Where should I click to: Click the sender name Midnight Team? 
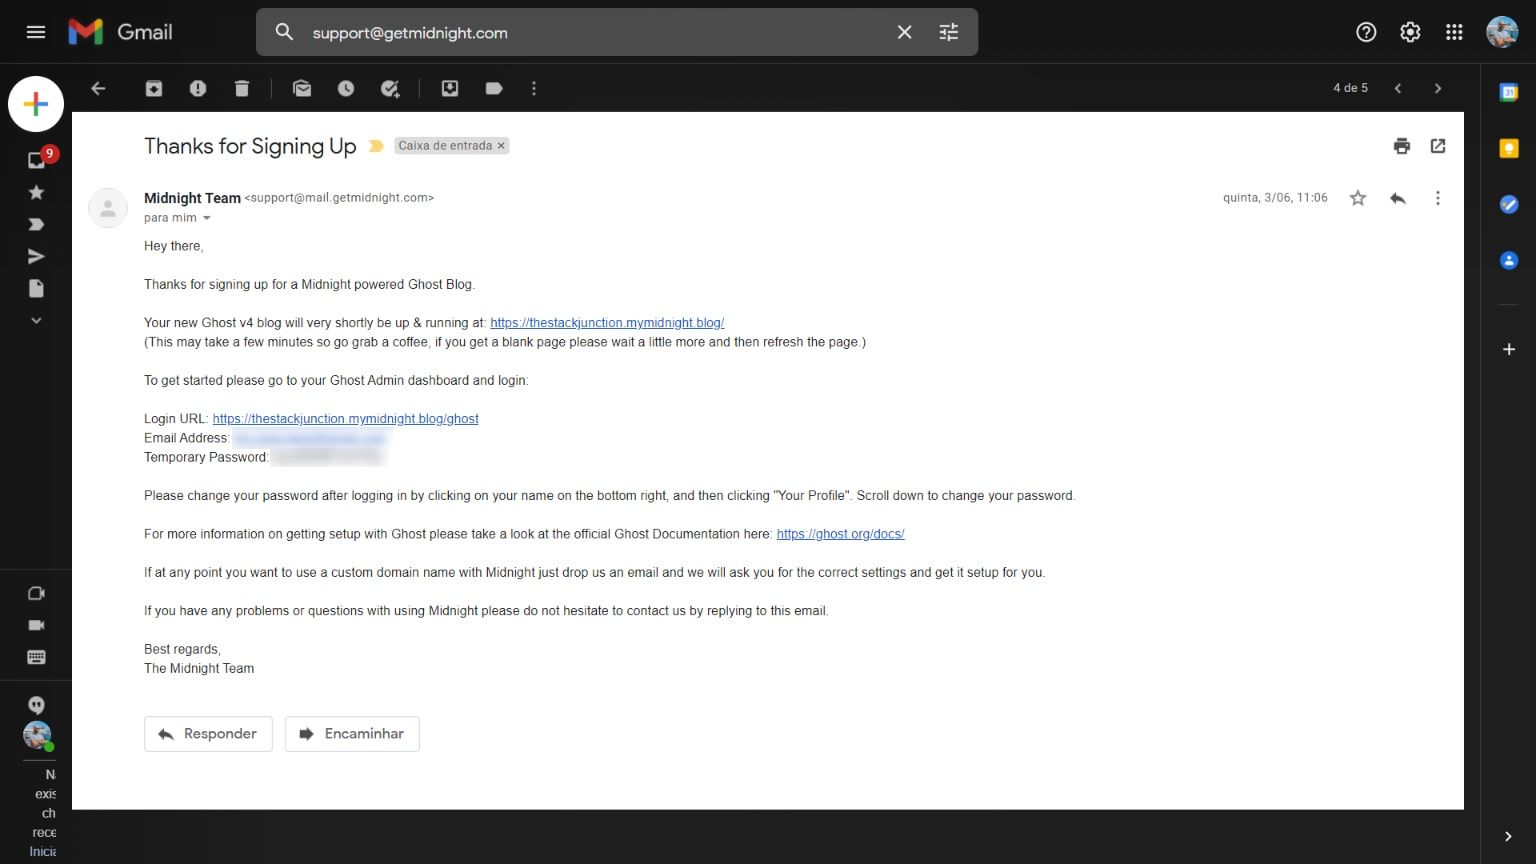click(192, 198)
